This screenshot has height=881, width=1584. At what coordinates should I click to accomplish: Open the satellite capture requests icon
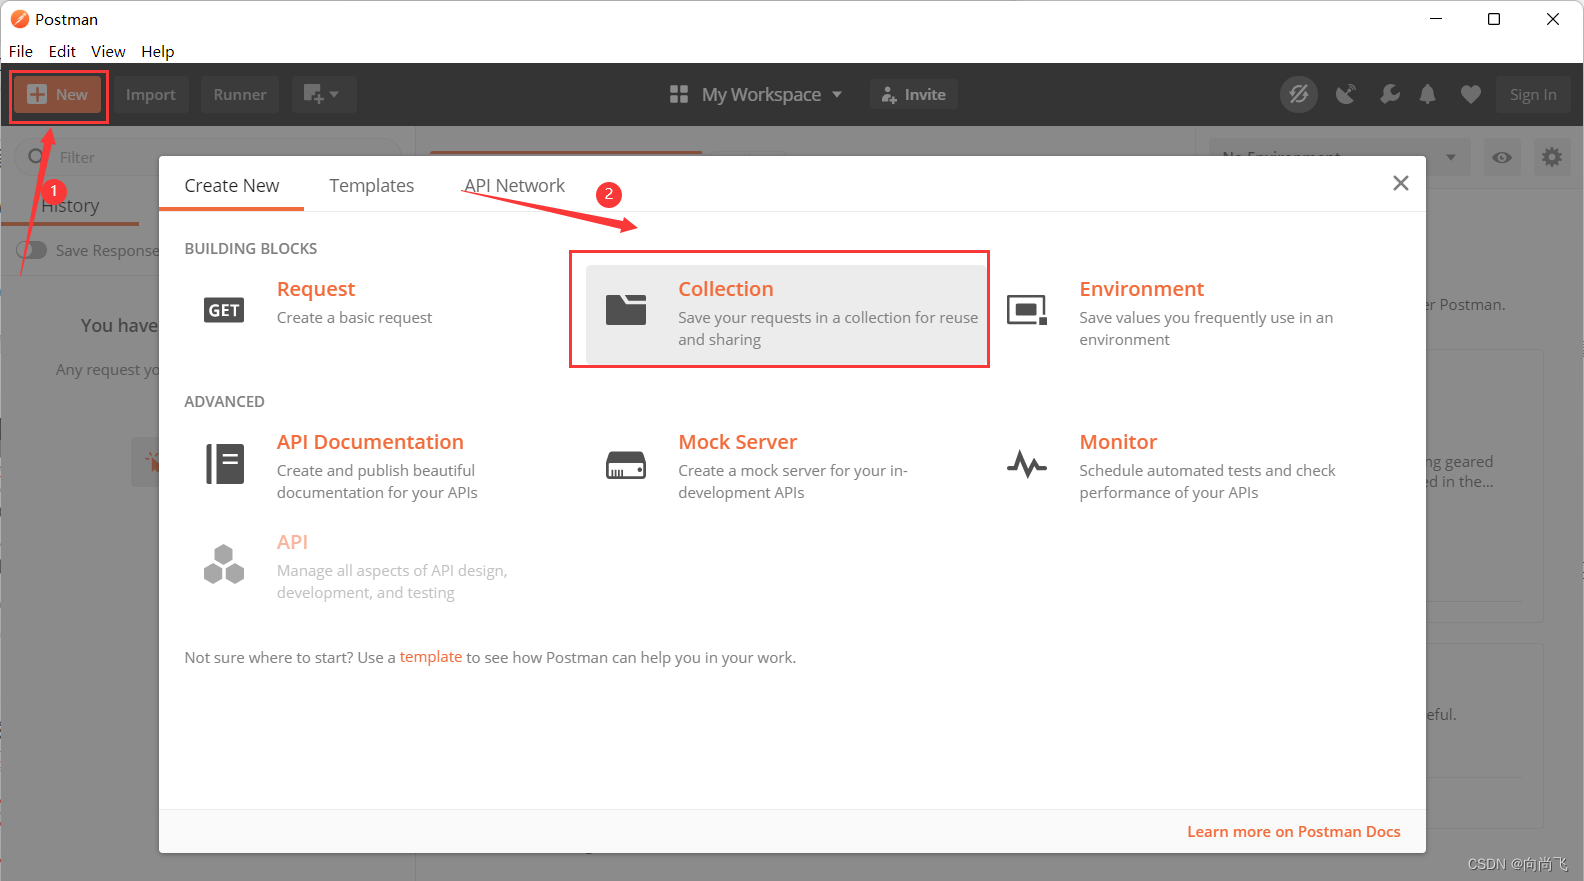click(x=1346, y=95)
